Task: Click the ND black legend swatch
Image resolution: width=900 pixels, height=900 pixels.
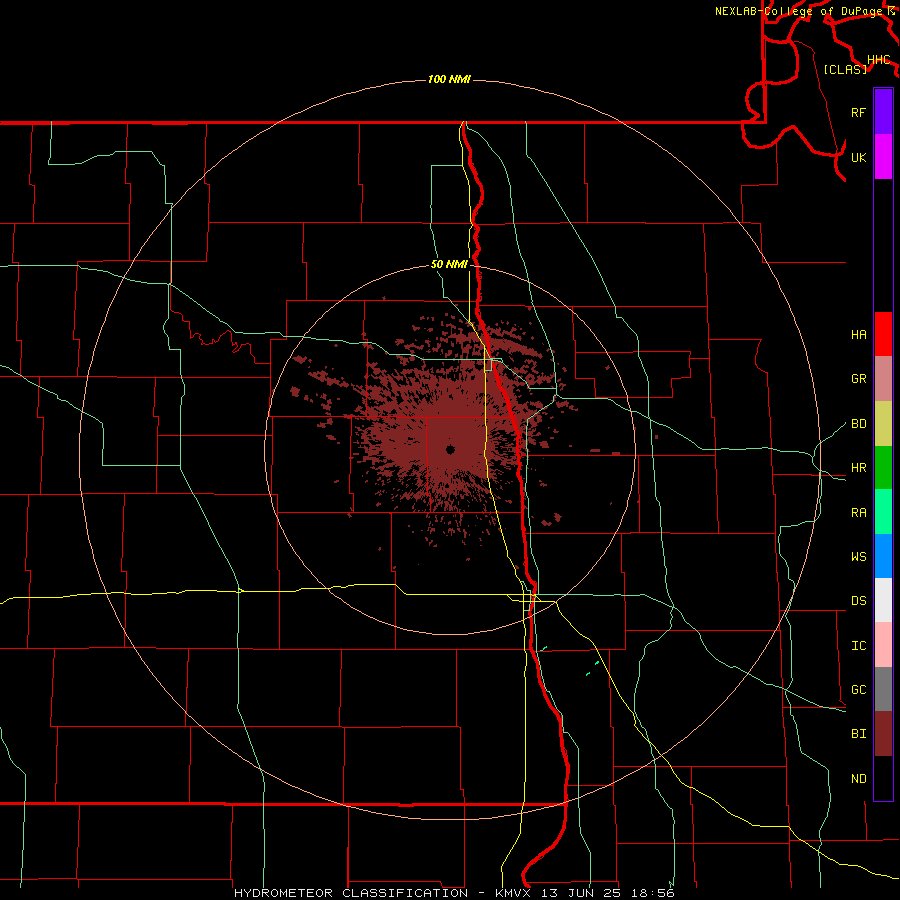Action: [x=883, y=778]
